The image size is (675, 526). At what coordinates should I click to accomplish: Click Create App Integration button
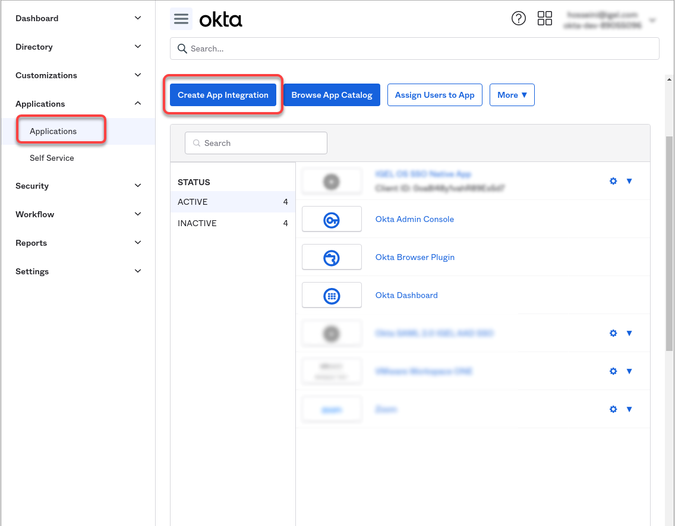[x=223, y=95]
